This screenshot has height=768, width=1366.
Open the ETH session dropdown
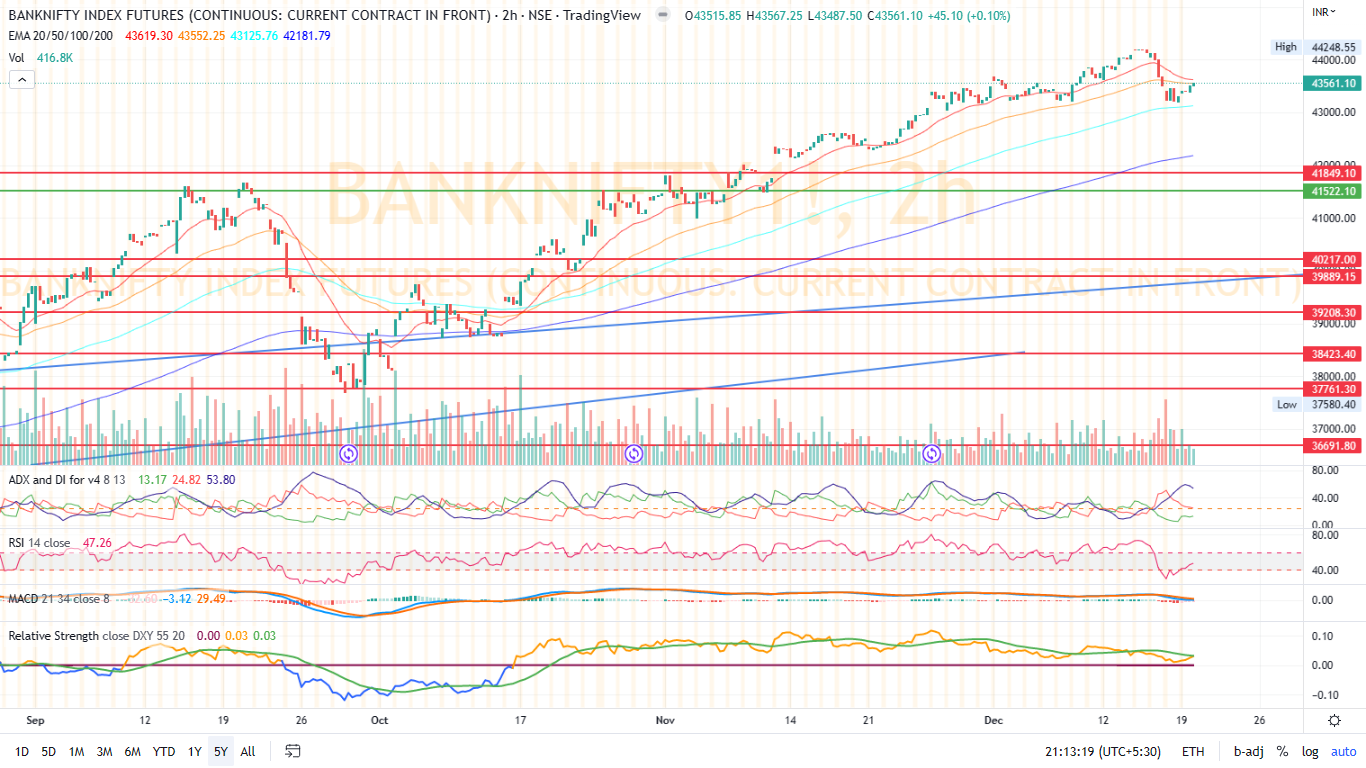[1193, 751]
